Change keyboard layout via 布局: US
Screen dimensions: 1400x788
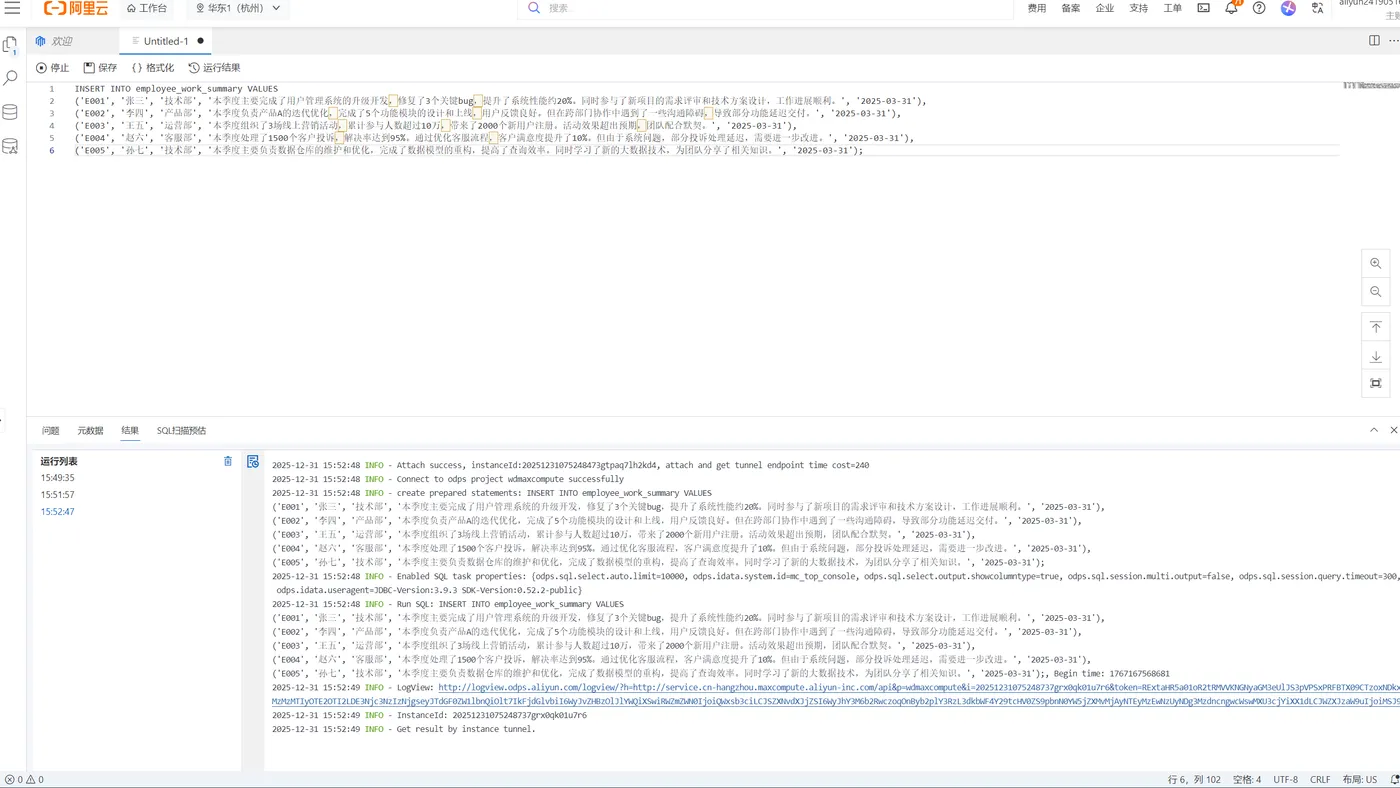coord(1360,780)
